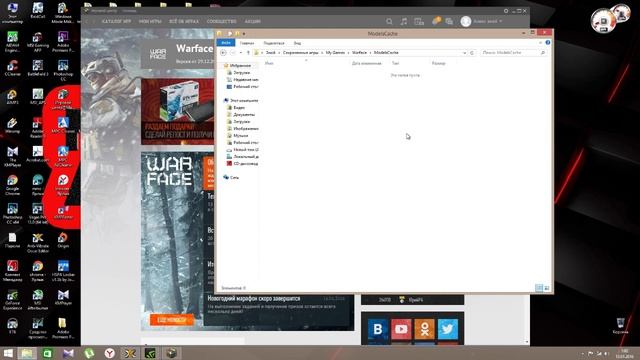Open Windows Start button
Viewport: 640px width, 360px height.
click(8, 353)
